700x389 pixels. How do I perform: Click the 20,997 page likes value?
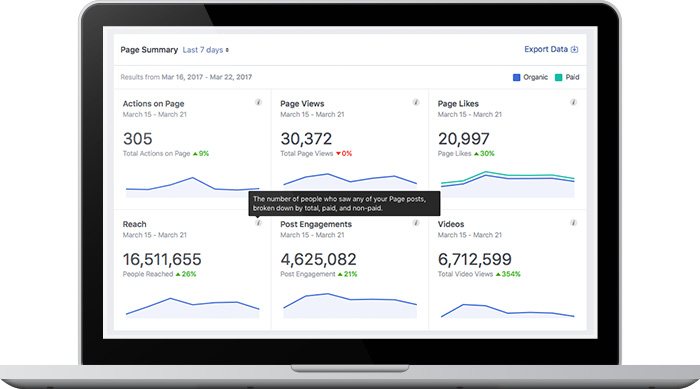coord(463,139)
